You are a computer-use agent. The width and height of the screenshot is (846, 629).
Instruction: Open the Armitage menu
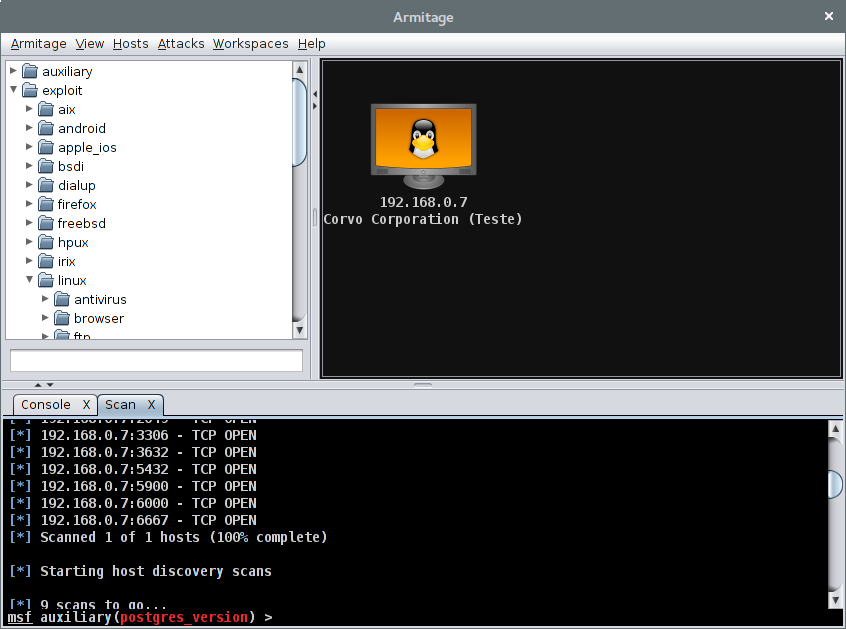(x=39, y=44)
